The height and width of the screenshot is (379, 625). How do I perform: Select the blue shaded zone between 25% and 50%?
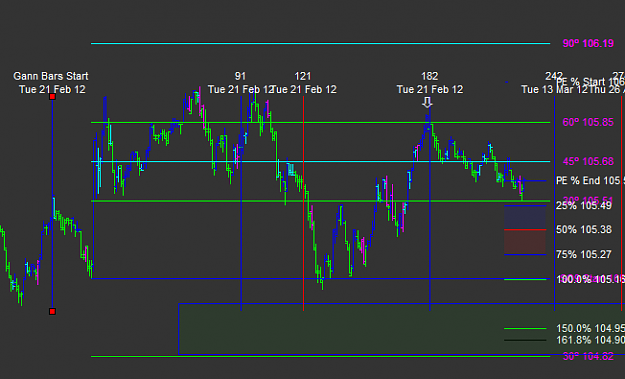tap(525, 218)
